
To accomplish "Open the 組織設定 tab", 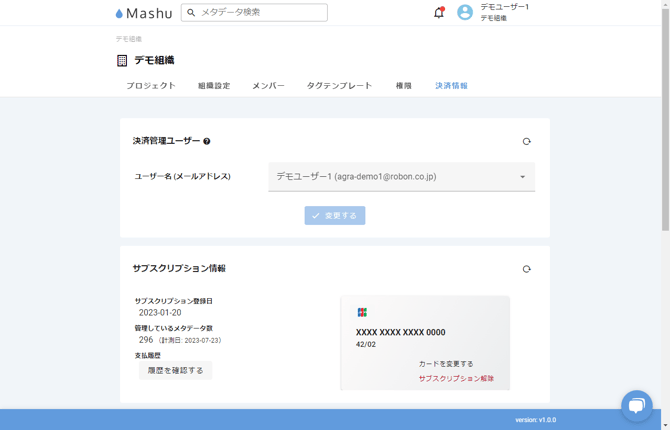I will click(214, 86).
